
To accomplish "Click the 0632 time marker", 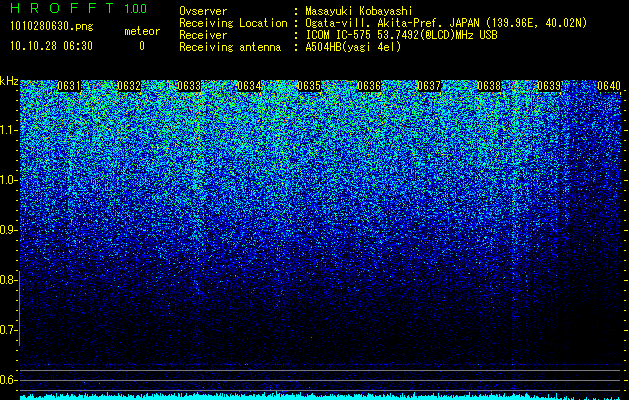I will pos(129,86).
